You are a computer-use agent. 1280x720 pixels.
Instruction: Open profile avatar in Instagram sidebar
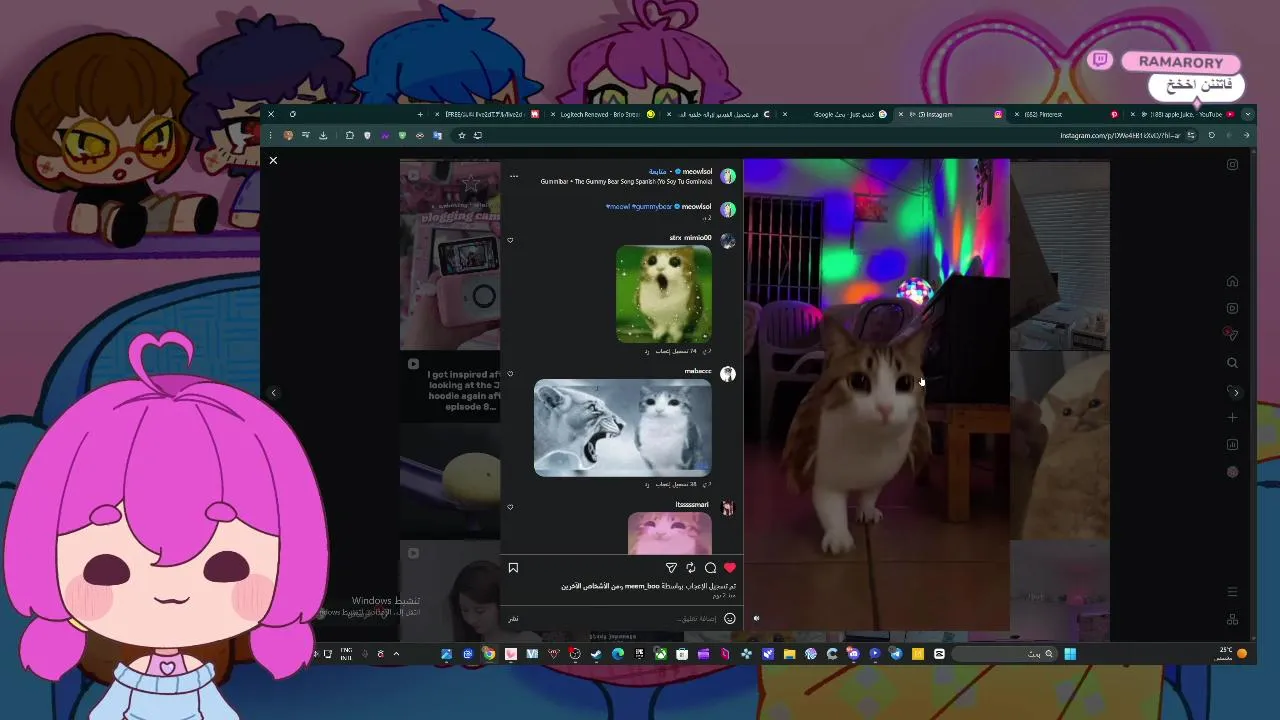click(1232, 472)
